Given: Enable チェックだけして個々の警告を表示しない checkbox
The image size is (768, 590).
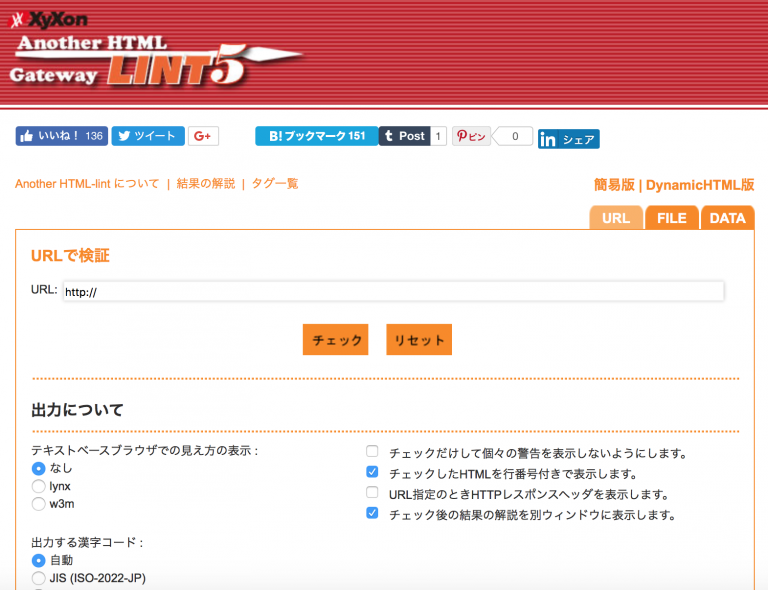Looking at the screenshot, I should 372,451.
